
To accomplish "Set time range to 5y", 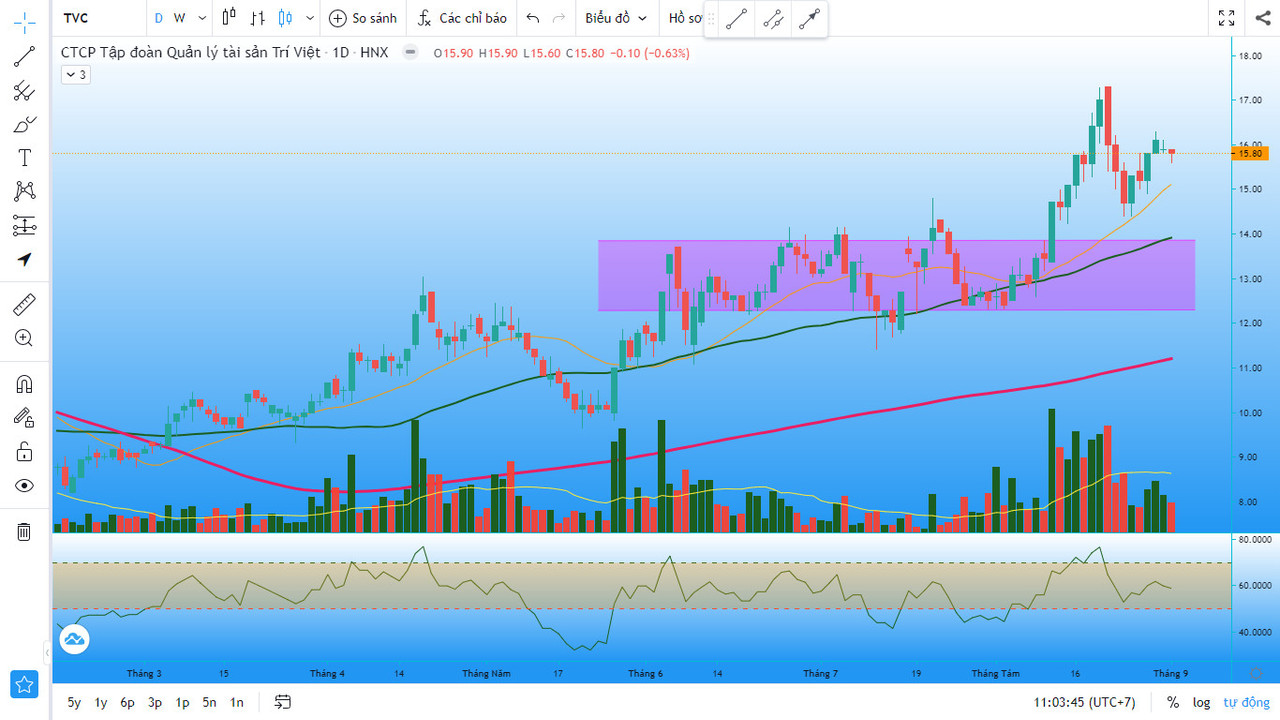I will (74, 702).
